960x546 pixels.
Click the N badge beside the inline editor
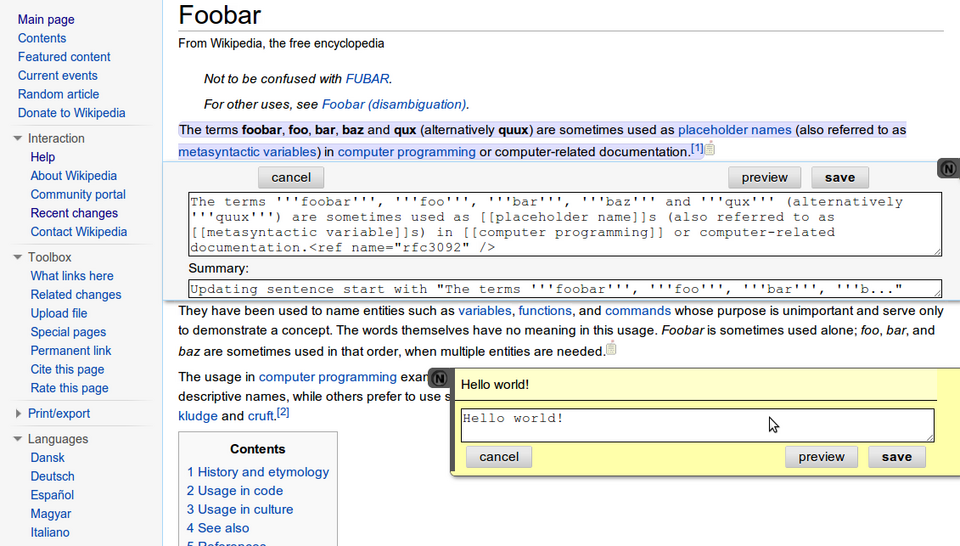pos(948,168)
